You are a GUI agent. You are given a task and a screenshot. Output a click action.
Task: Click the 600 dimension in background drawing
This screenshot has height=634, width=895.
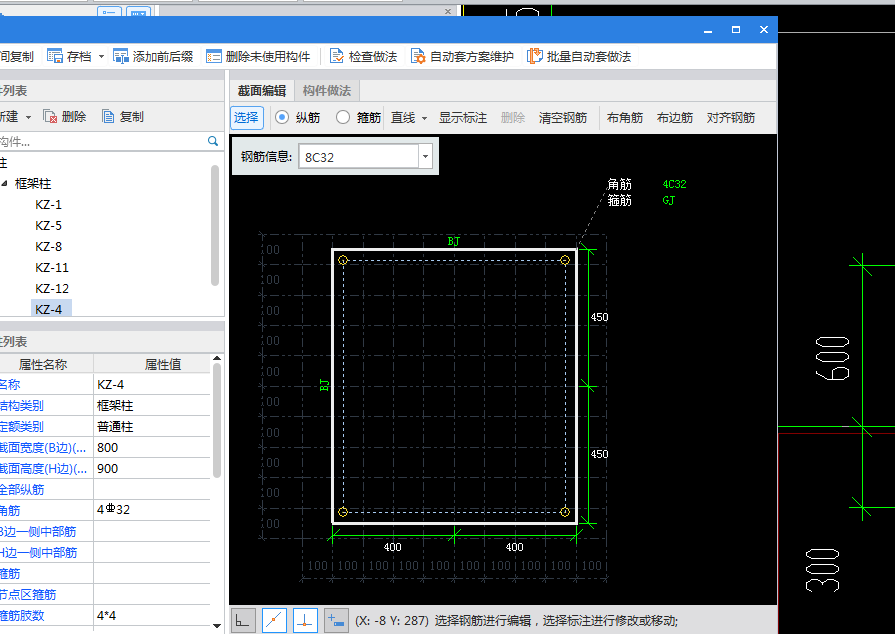[x=832, y=358]
